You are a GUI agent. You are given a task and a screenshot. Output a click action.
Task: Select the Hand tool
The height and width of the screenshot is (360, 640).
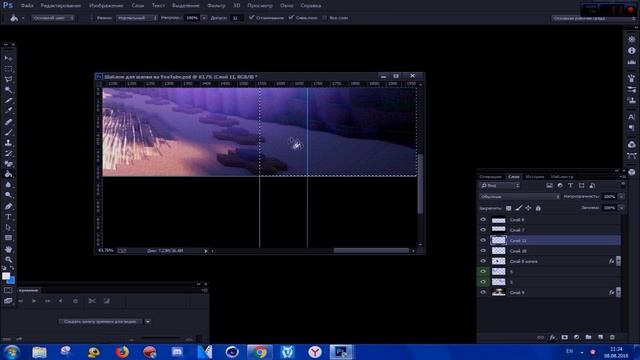pyautogui.click(x=8, y=249)
